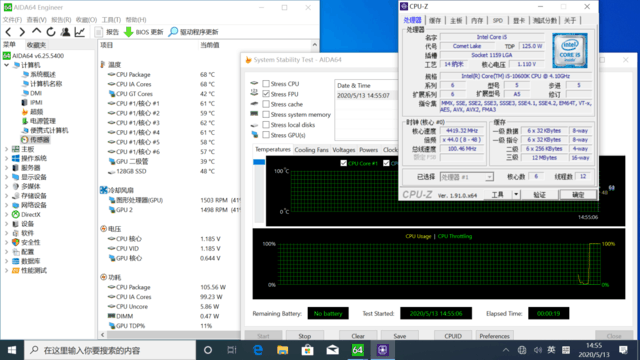This screenshot has width=640, height=360.
Task: Click Stop in stability test
Action: pos(304,336)
